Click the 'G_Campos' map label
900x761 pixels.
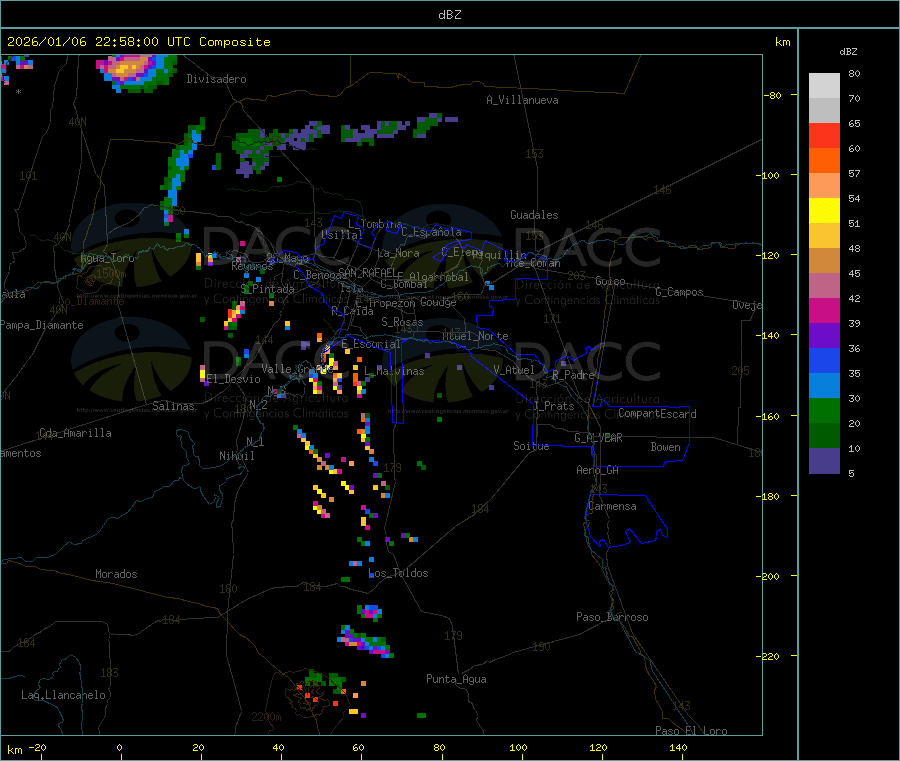(x=680, y=292)
